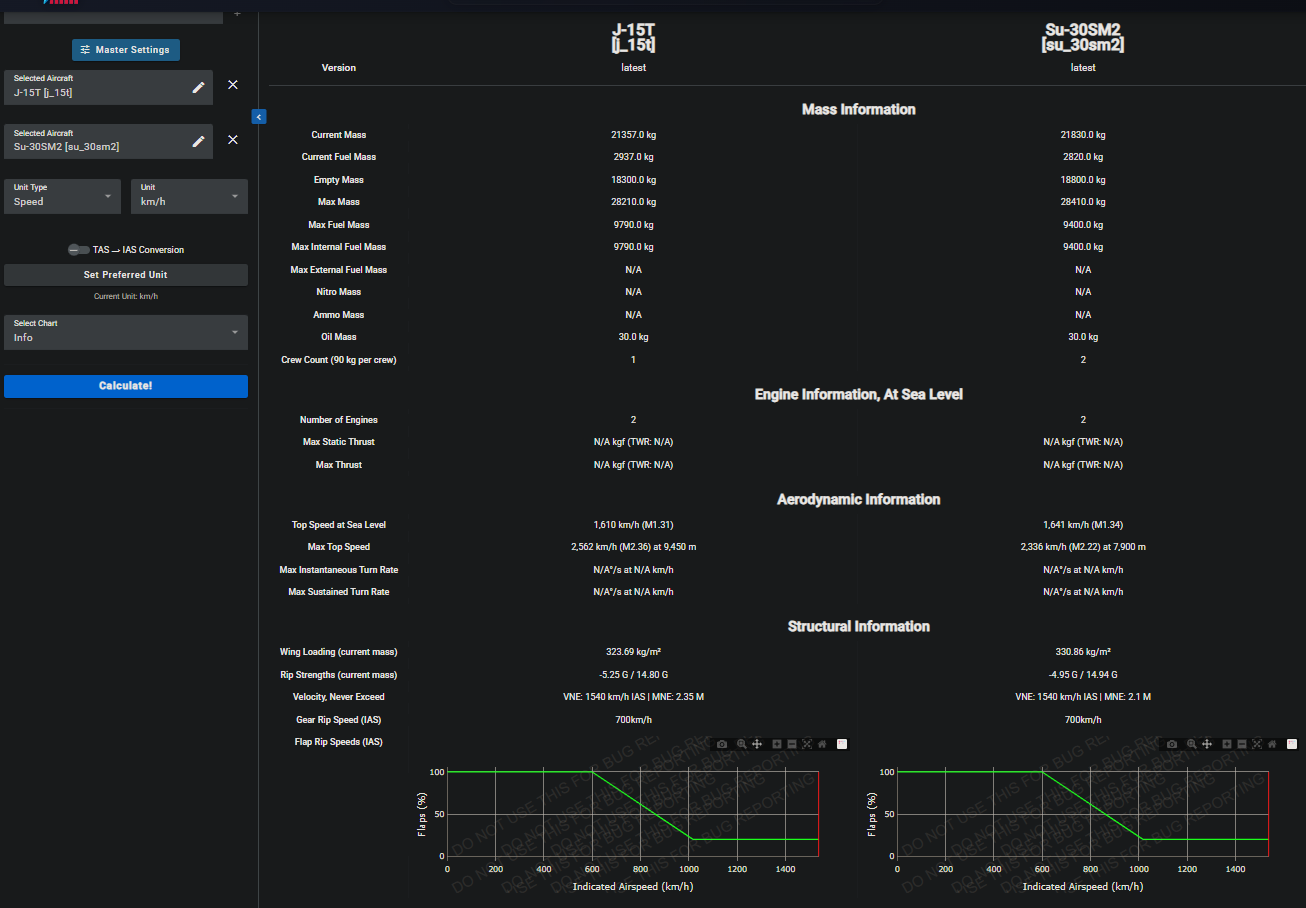This screenshot has width=1306, height=908.
Task: Open the Unit dropdown showing km/h
Action: (x=189, y=196)
